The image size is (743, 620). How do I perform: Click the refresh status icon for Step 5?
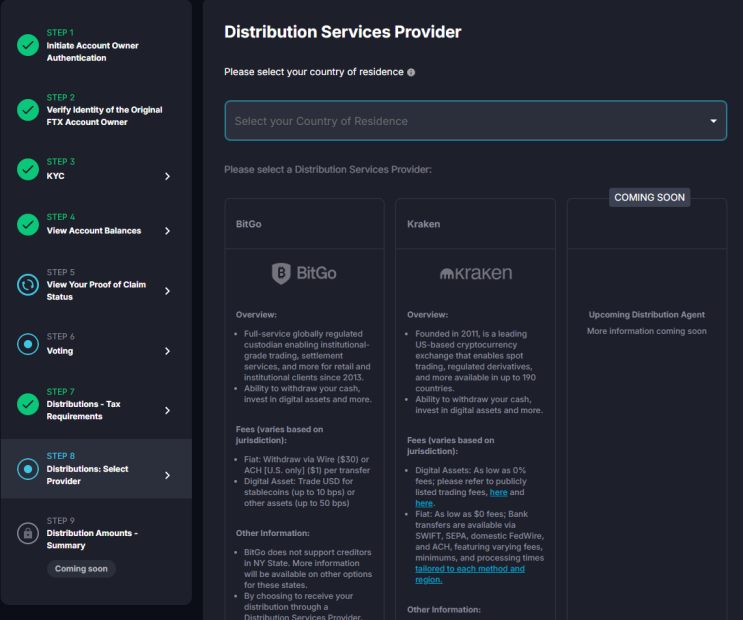click(28, 285)
